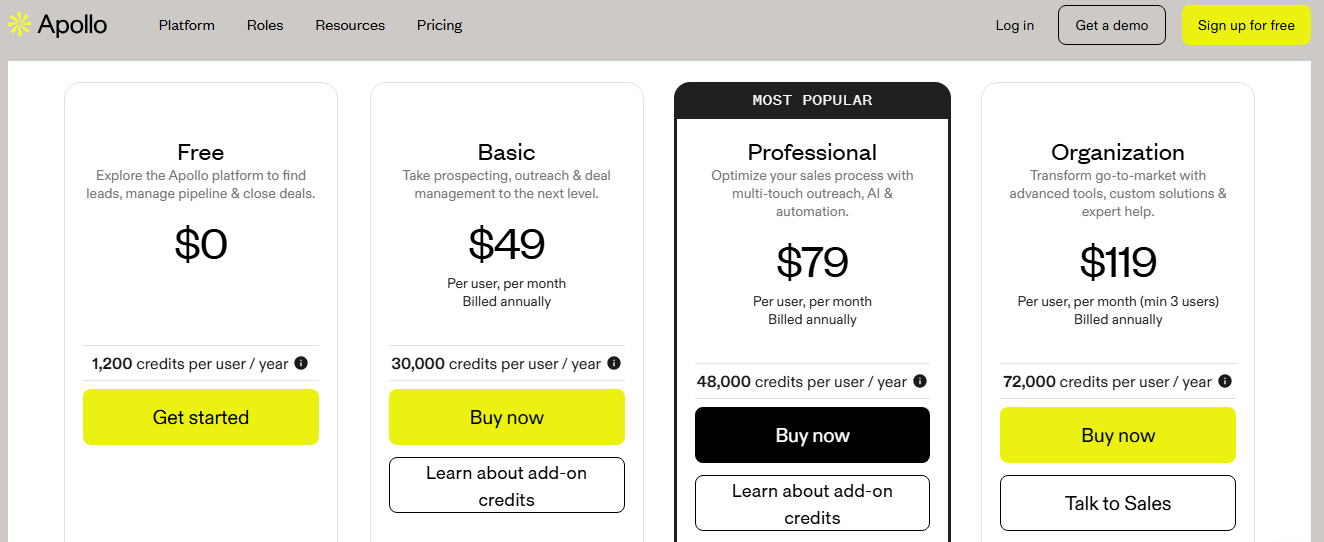Image resolution: width=1324 pixels, height=542 pixels.
Task: Click the Log in link
Action: pyautogui.click(x=1015, y=25)
